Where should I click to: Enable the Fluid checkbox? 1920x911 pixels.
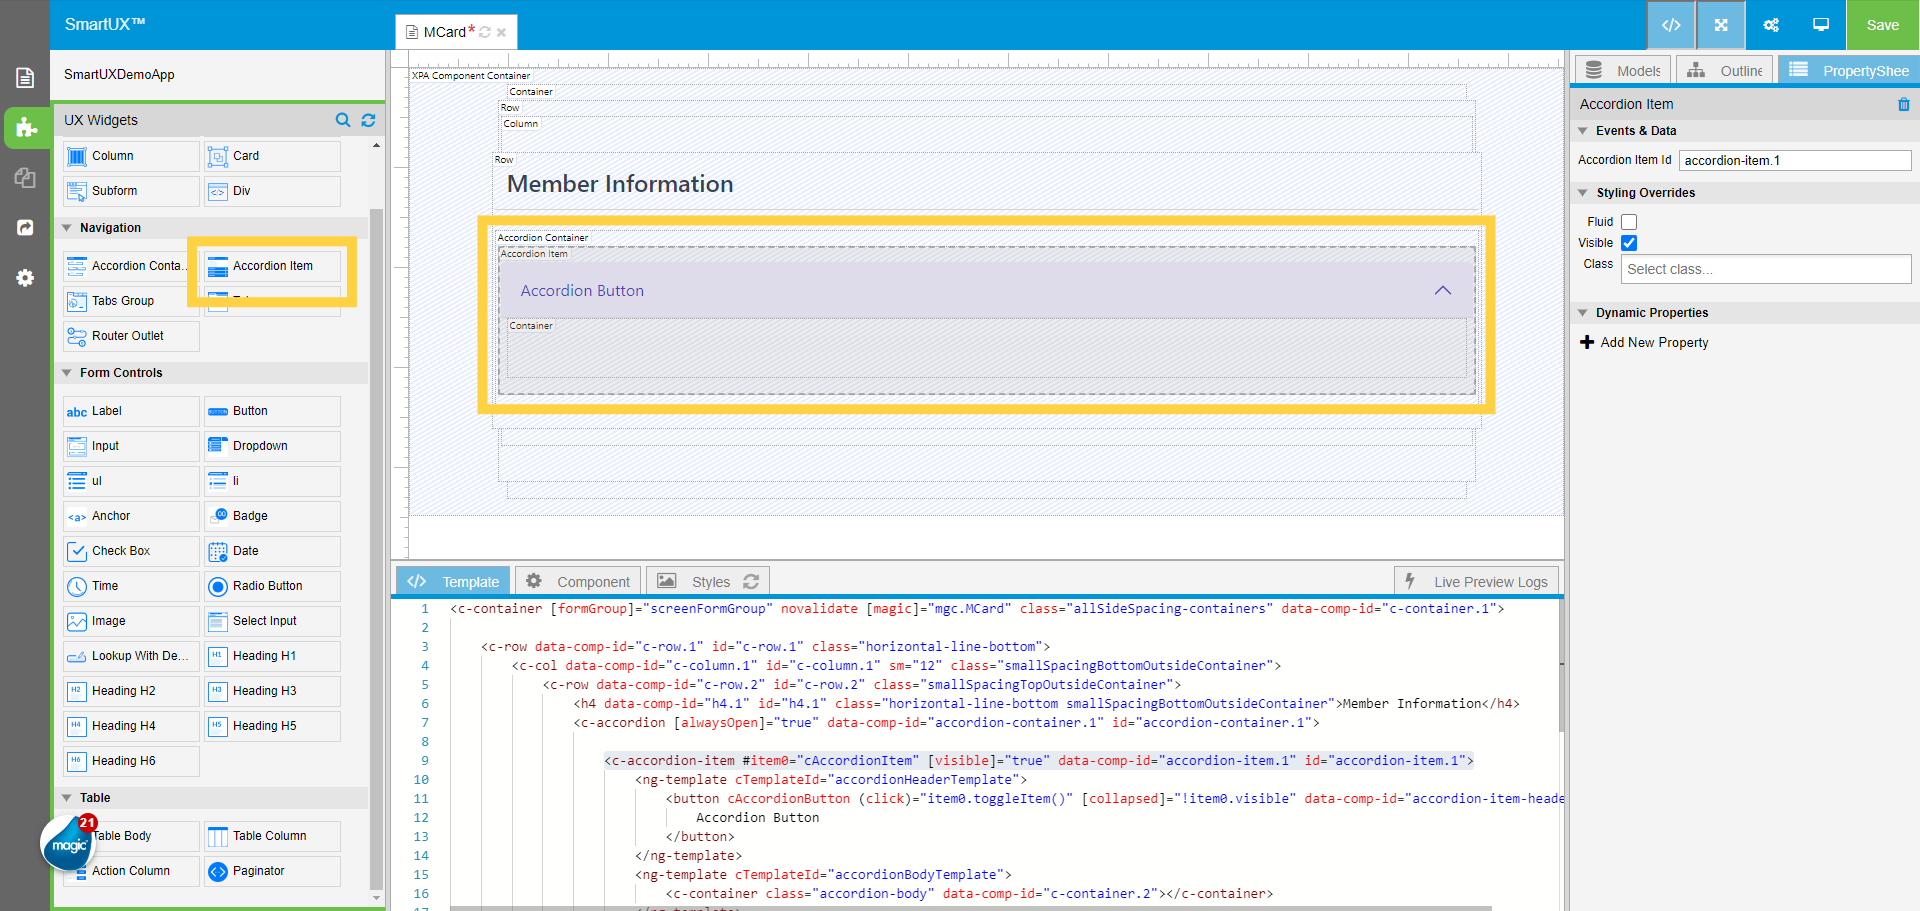coord(1629,221)
